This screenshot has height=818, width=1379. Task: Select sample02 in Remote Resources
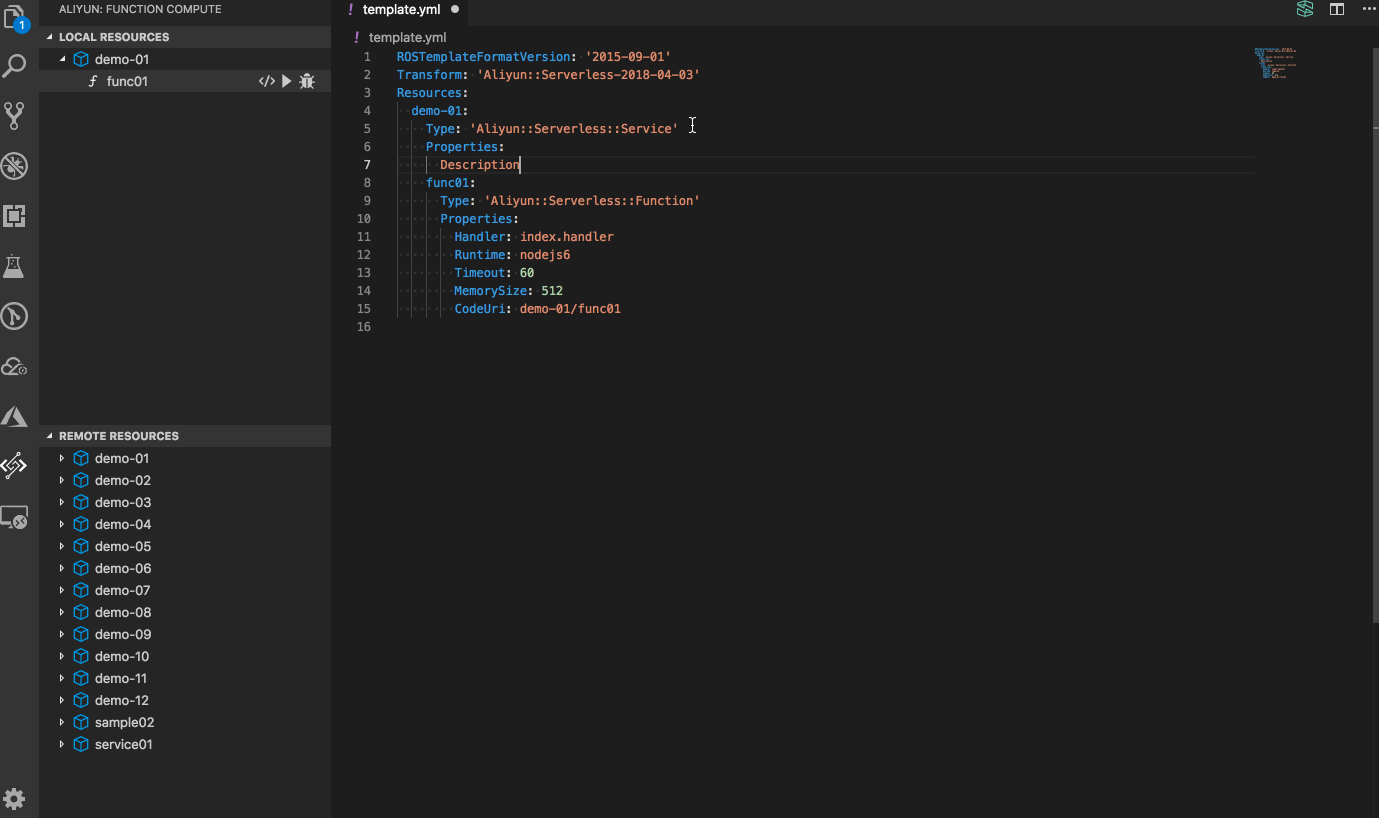click(124, 722)
